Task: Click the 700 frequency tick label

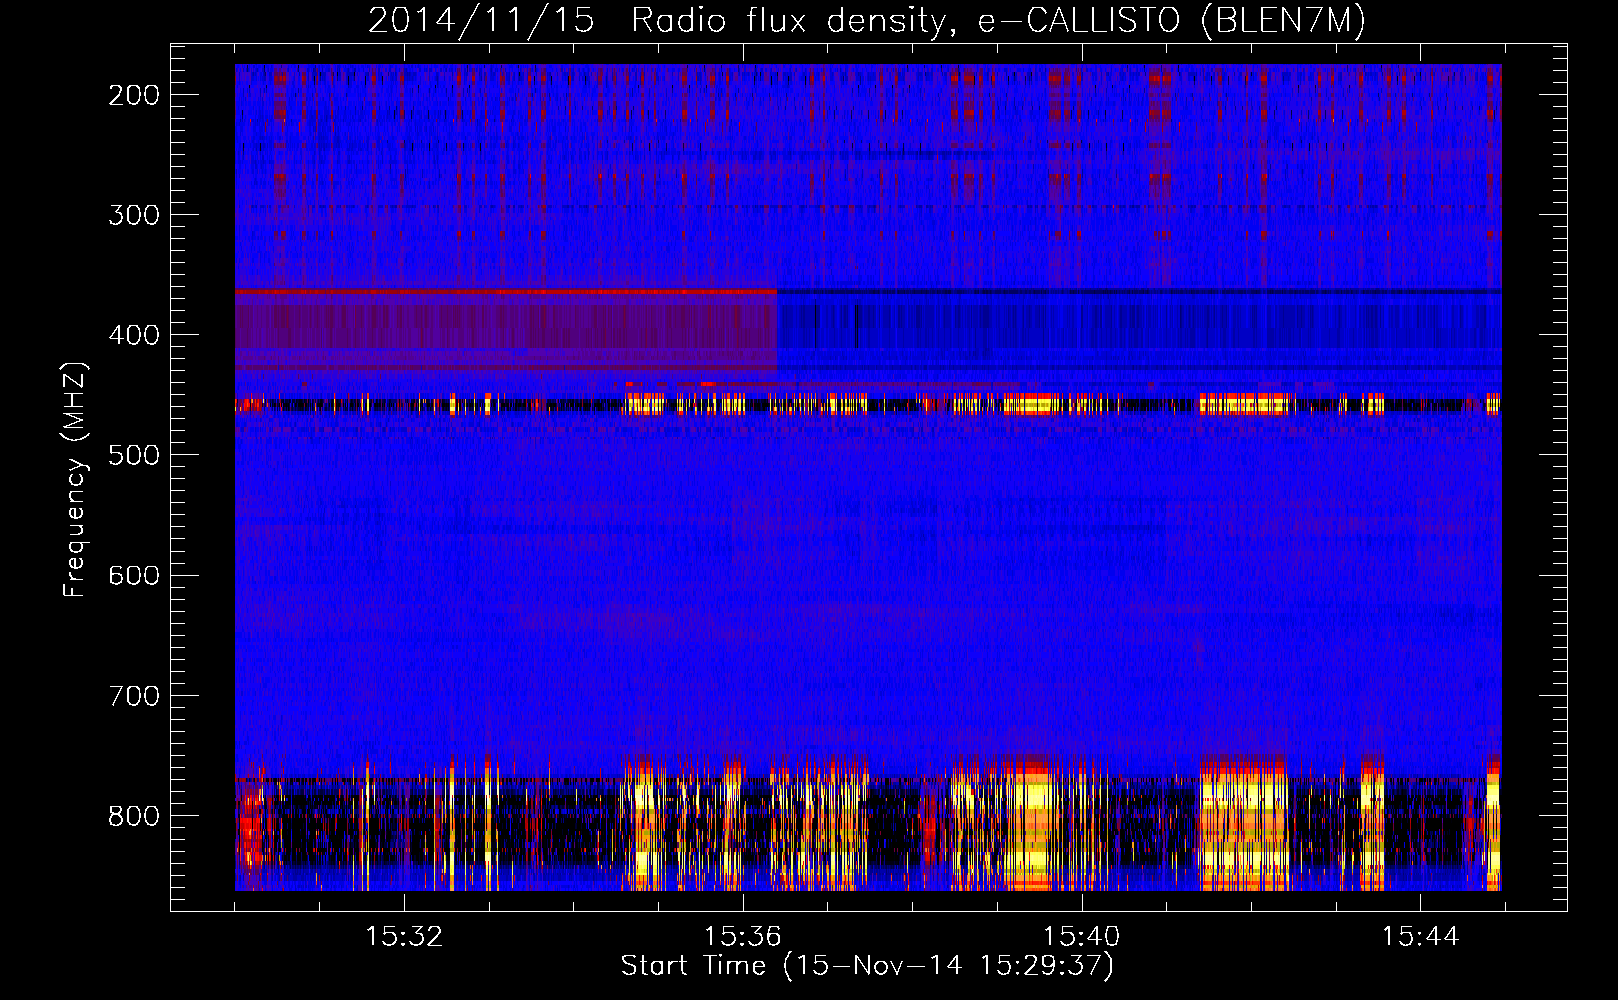Action: coord(134,695)
